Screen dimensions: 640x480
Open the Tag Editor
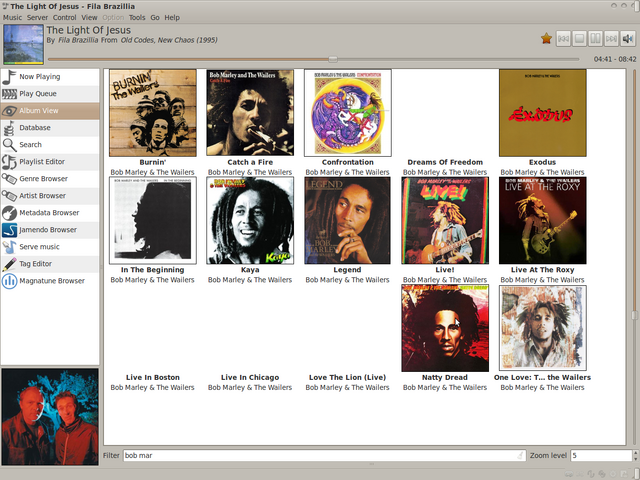pyautogui.click(x=50, y=264)
